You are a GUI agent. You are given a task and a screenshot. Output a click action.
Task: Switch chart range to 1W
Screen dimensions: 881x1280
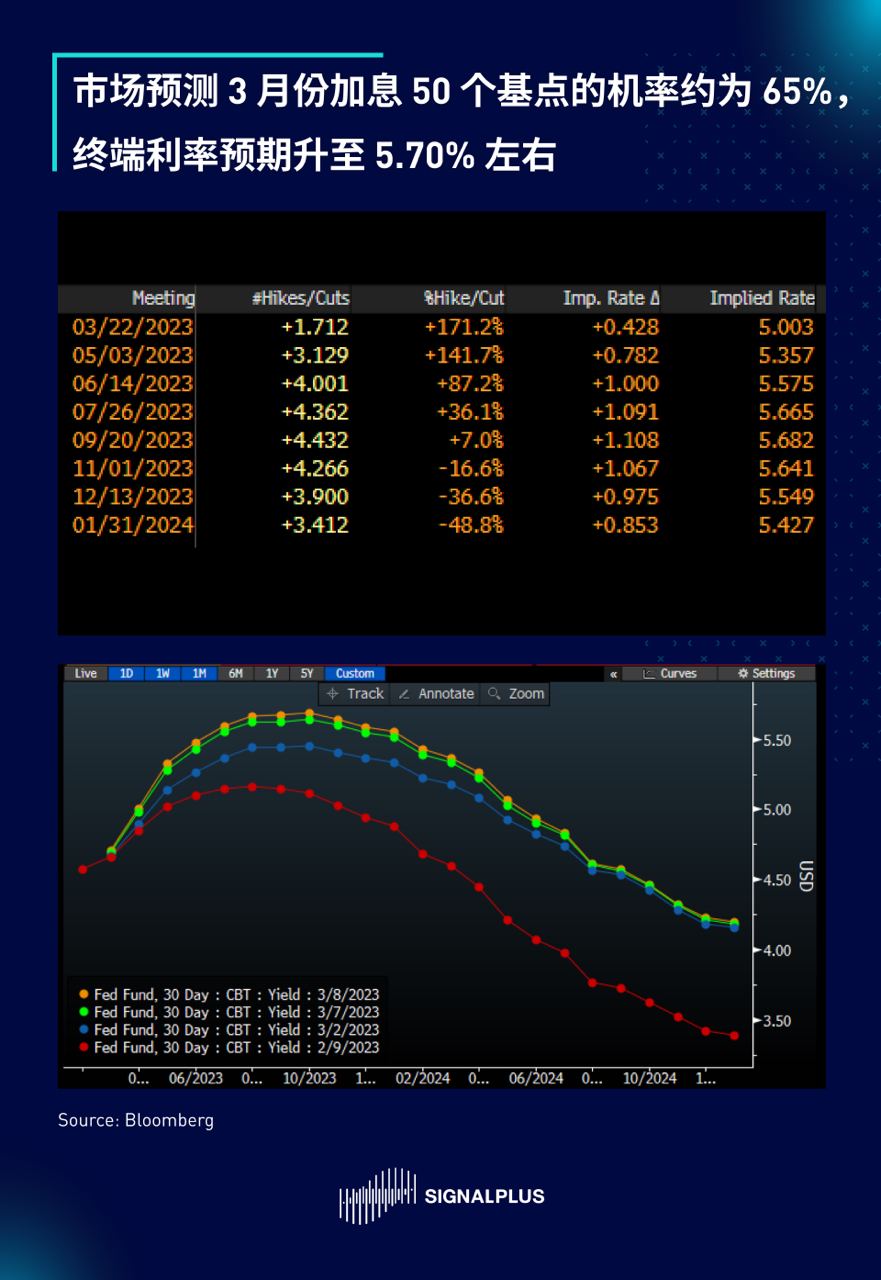162,674
